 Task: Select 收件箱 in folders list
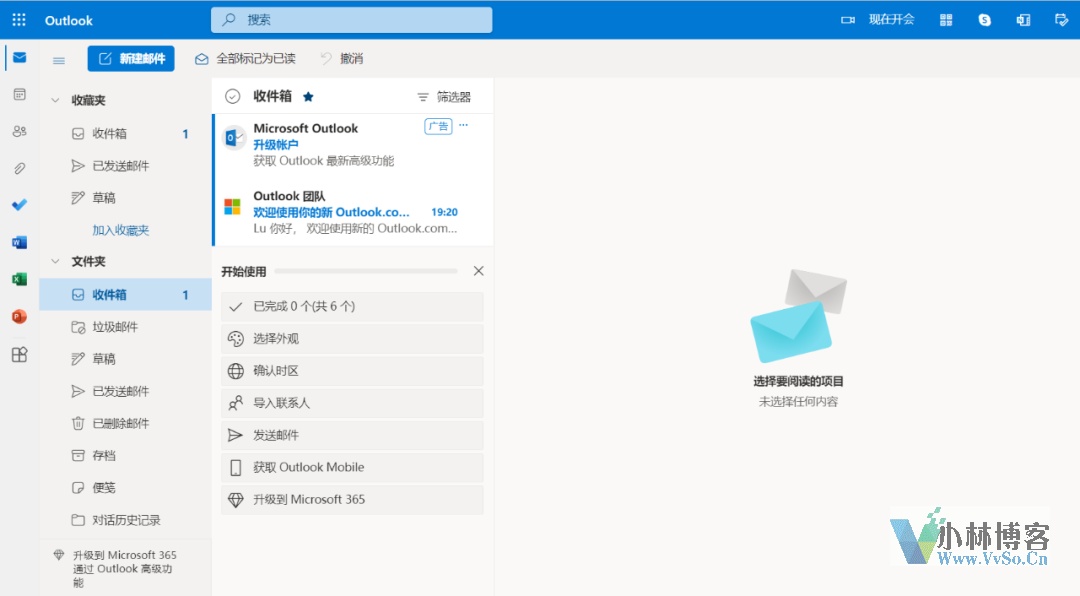point(125,295)
